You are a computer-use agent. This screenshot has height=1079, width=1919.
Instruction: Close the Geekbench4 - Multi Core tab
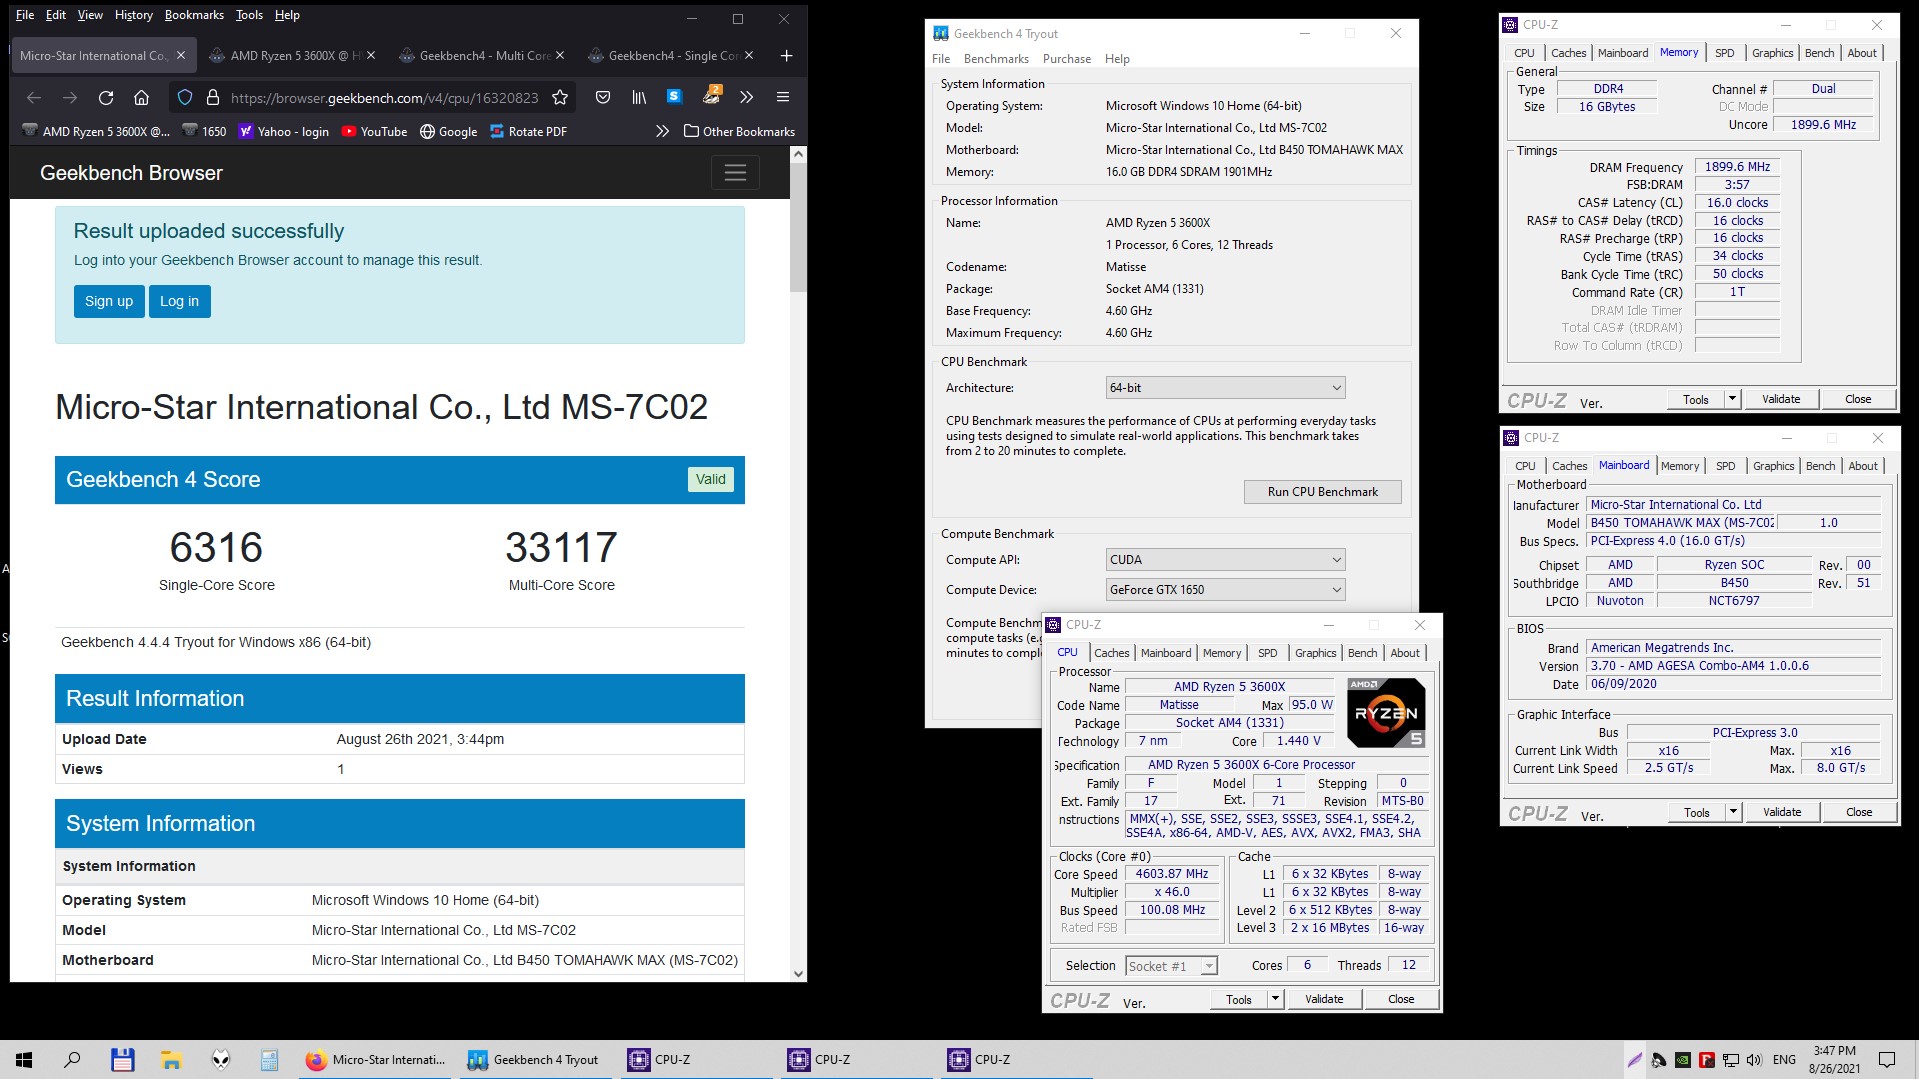point(560,55)
